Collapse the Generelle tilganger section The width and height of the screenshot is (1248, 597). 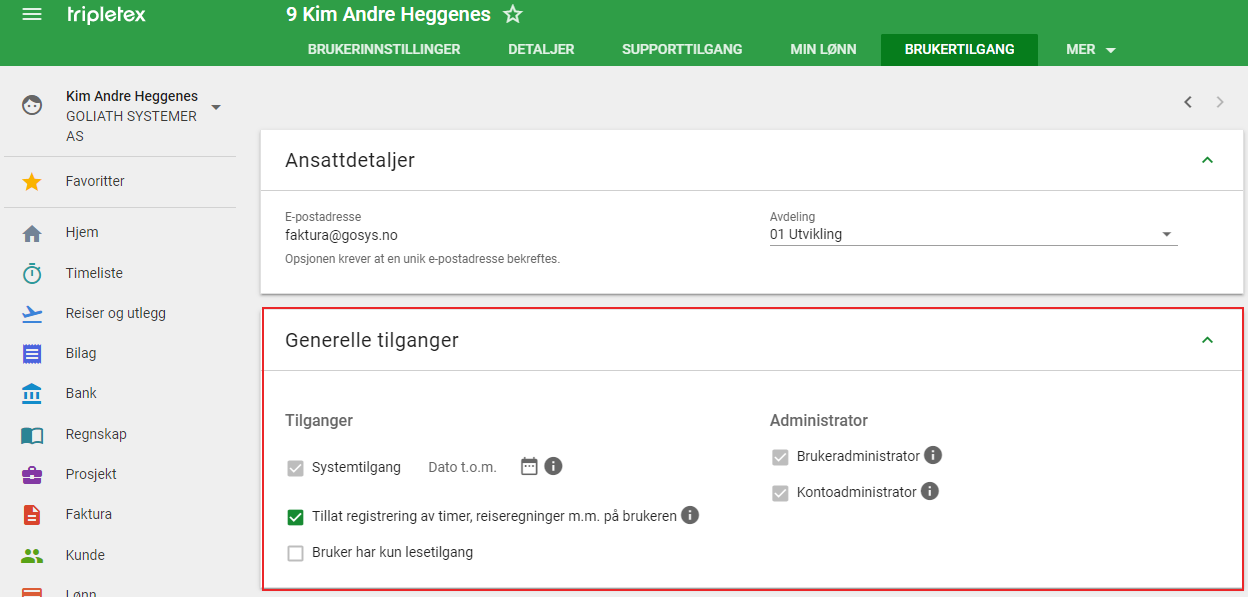pos(1207,340)
